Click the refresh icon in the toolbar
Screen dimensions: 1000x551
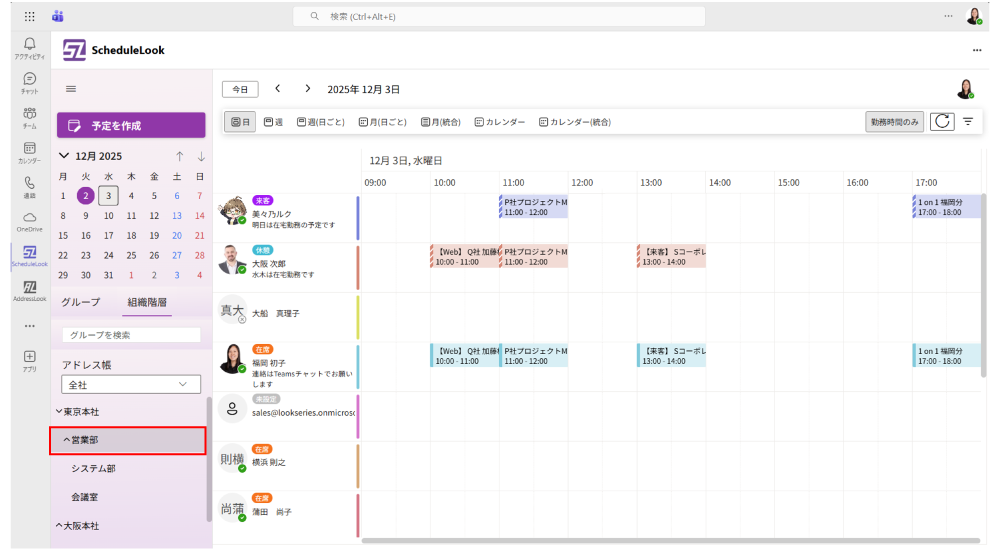coord(941,122)
